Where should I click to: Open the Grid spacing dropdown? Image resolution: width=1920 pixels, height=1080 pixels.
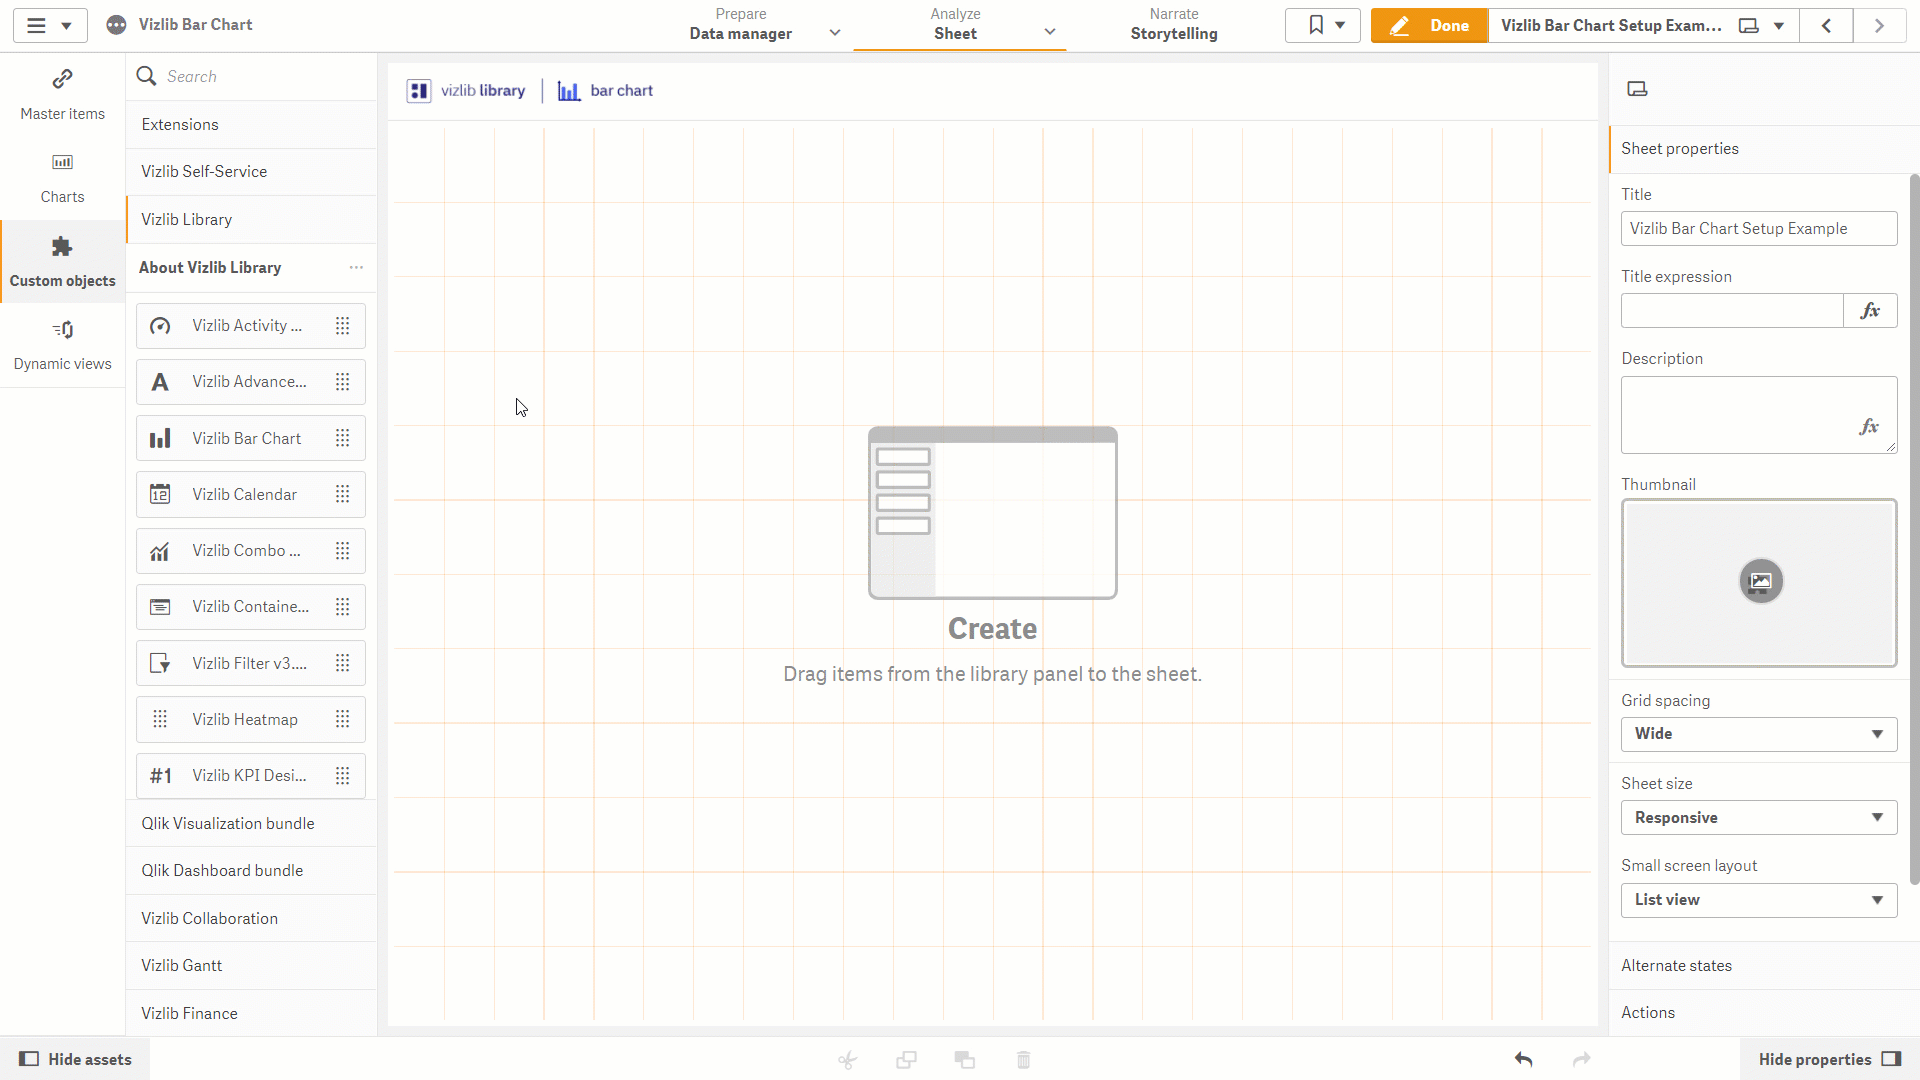[1758, 734]
